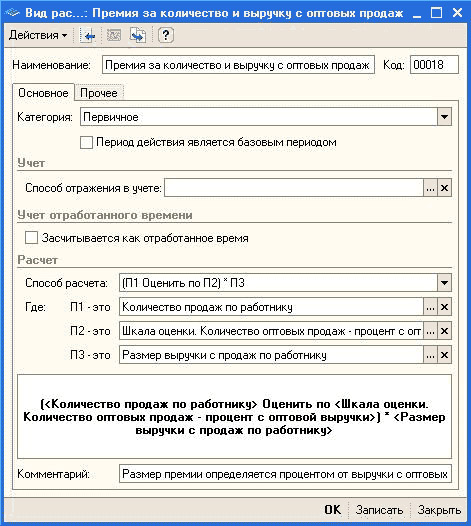Clear the П3 value
The width and height of the screenshot is (471, 526).
tap(444, 355)
